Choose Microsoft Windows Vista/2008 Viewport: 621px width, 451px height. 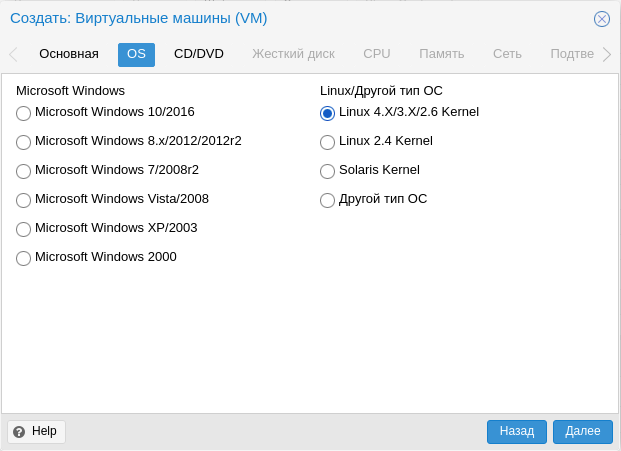(23, 200)
